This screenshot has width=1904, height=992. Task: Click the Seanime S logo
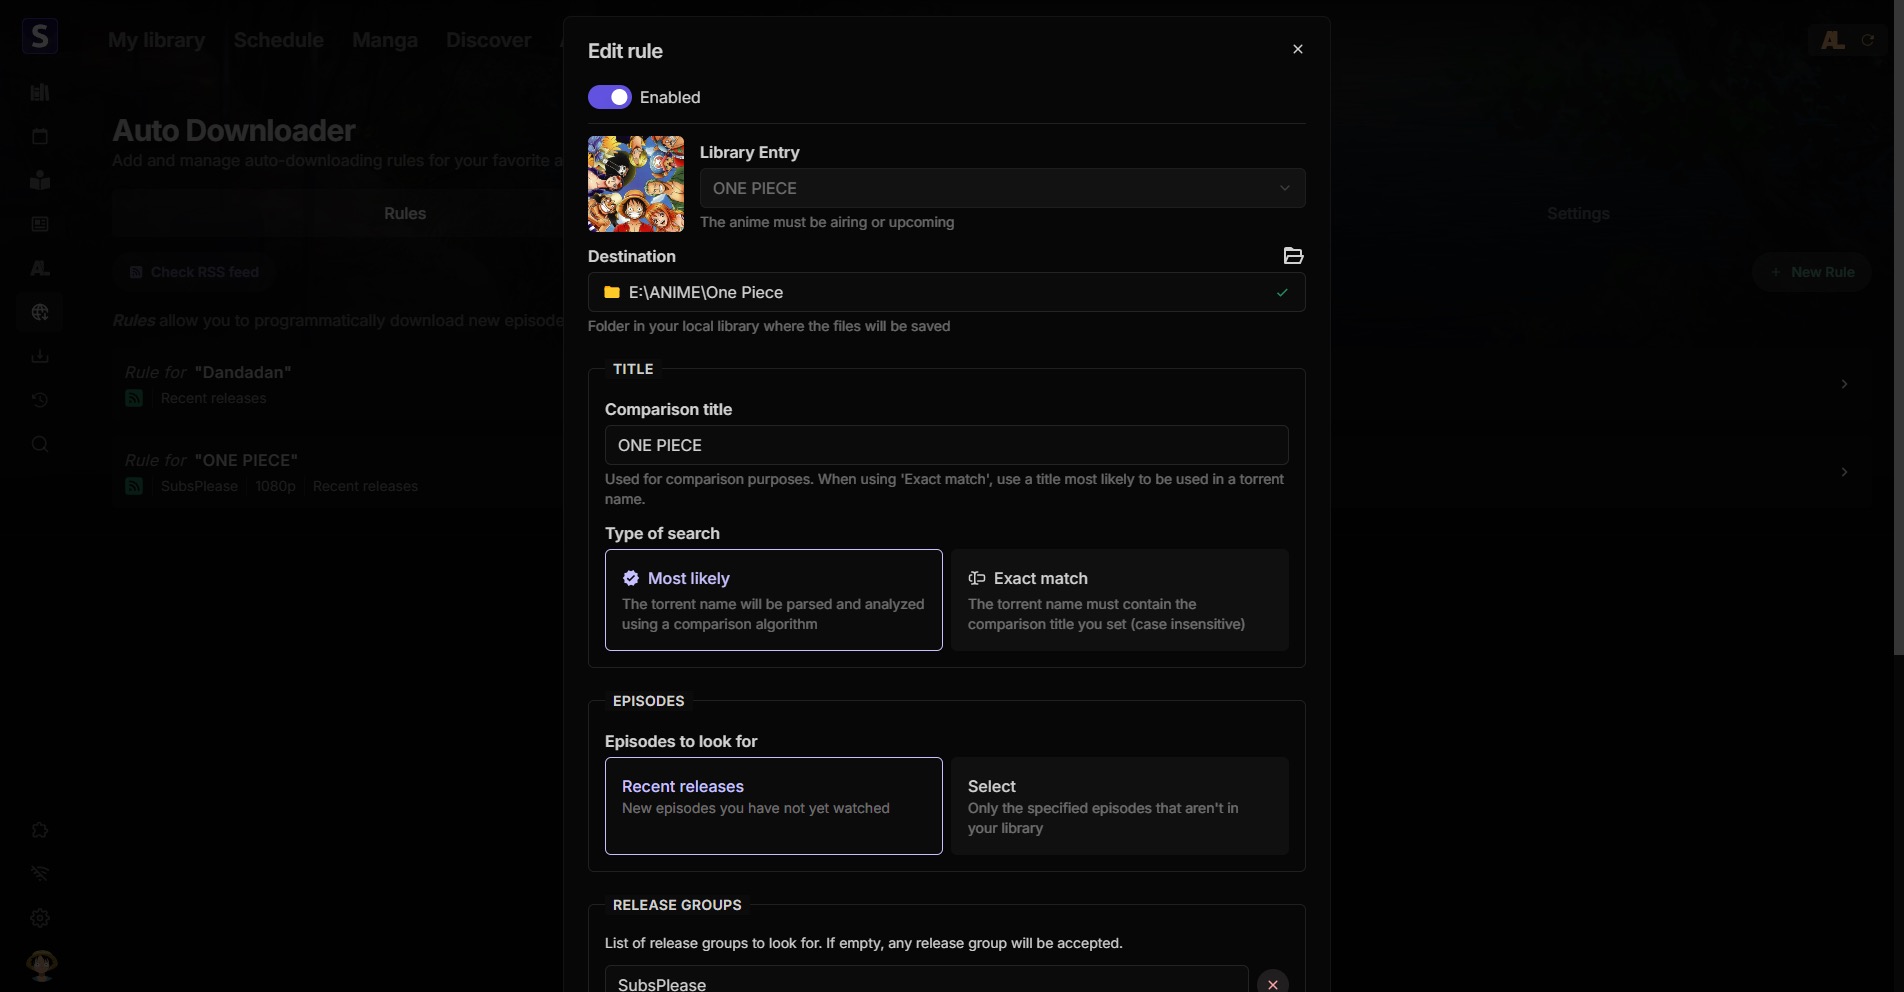click(39, 37)
